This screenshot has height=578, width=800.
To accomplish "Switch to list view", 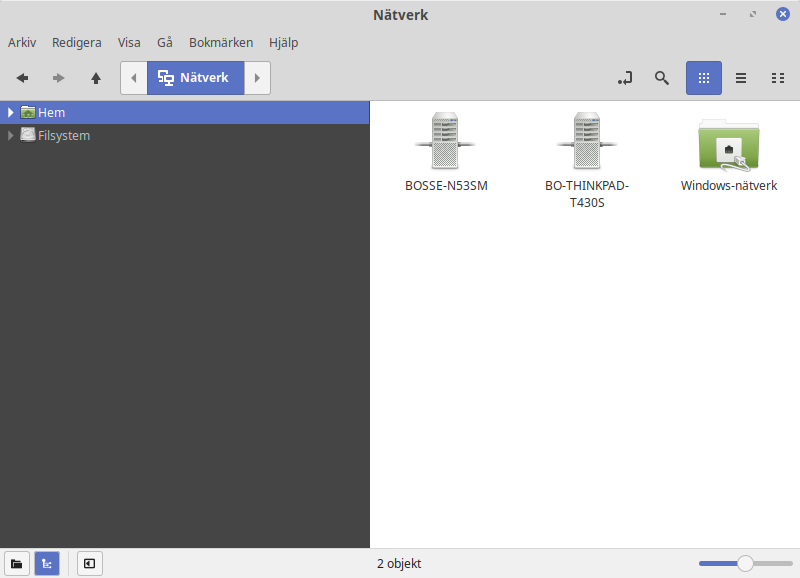I will (x=741, y=78).
